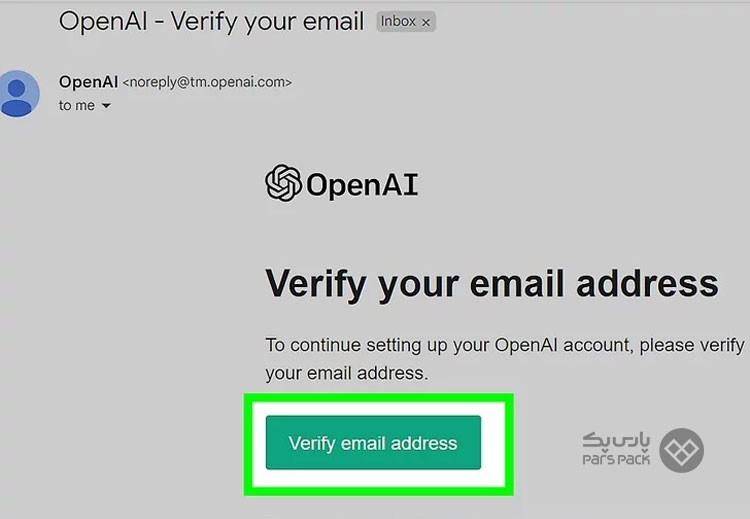This screenshot has width=750, height=519.
Task: Expand recipient details arrow beside "to me"
Action: coord(106,106)
